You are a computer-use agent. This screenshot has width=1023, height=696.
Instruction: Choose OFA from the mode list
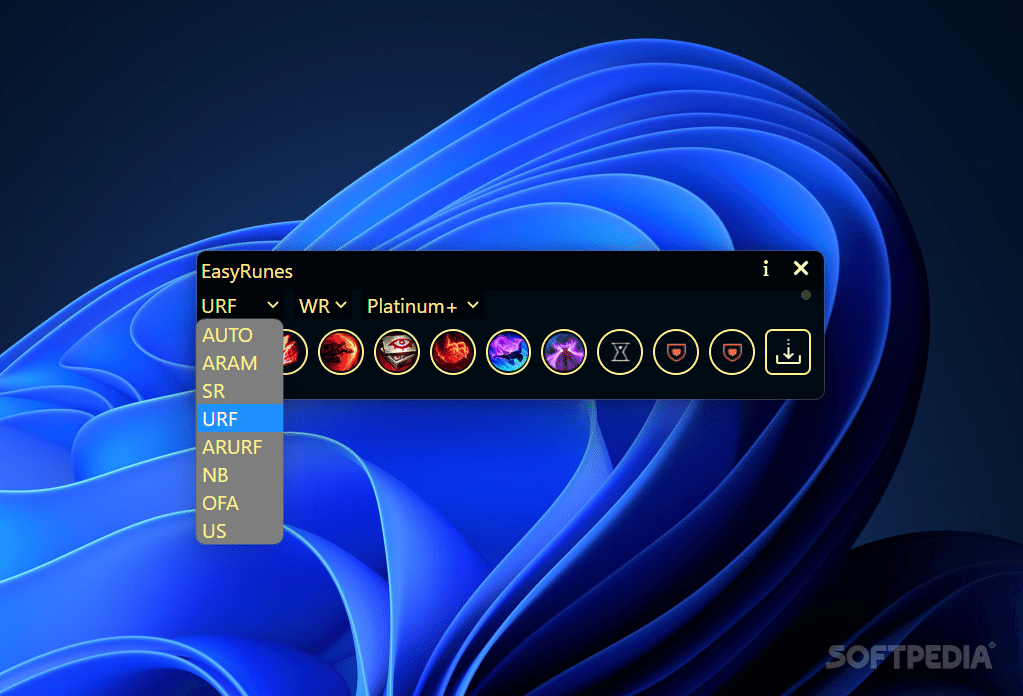[x=239, y=503]
